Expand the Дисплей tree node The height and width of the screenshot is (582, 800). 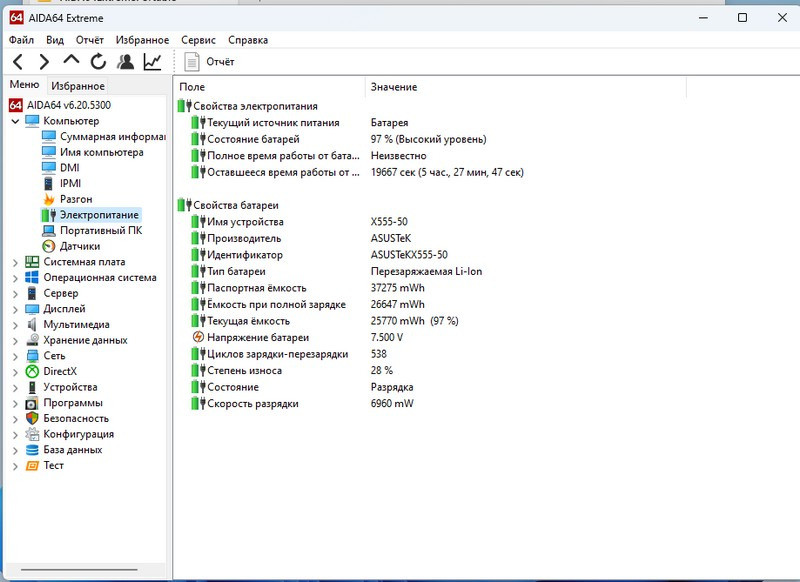(15, 310)
